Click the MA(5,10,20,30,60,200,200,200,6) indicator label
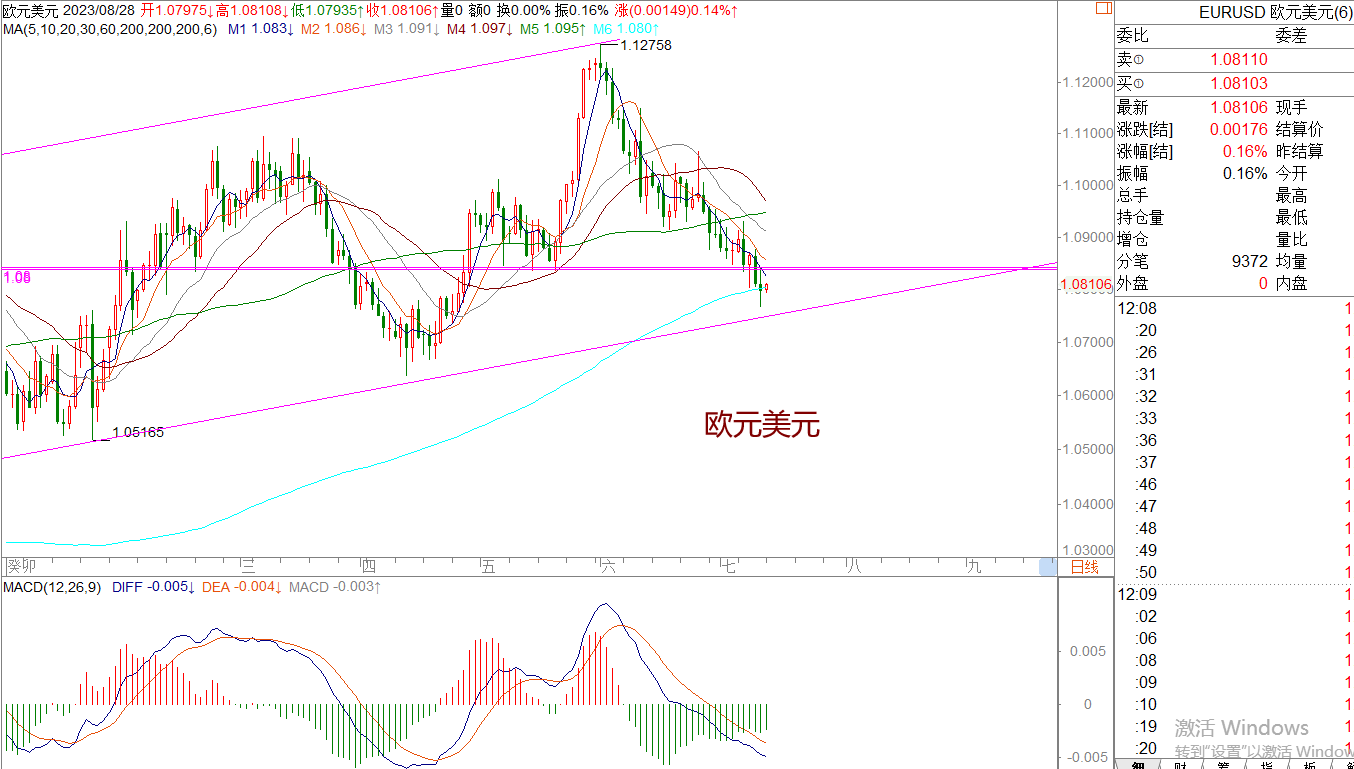The height and width of the screenshot is (769, 1354). 109,30
